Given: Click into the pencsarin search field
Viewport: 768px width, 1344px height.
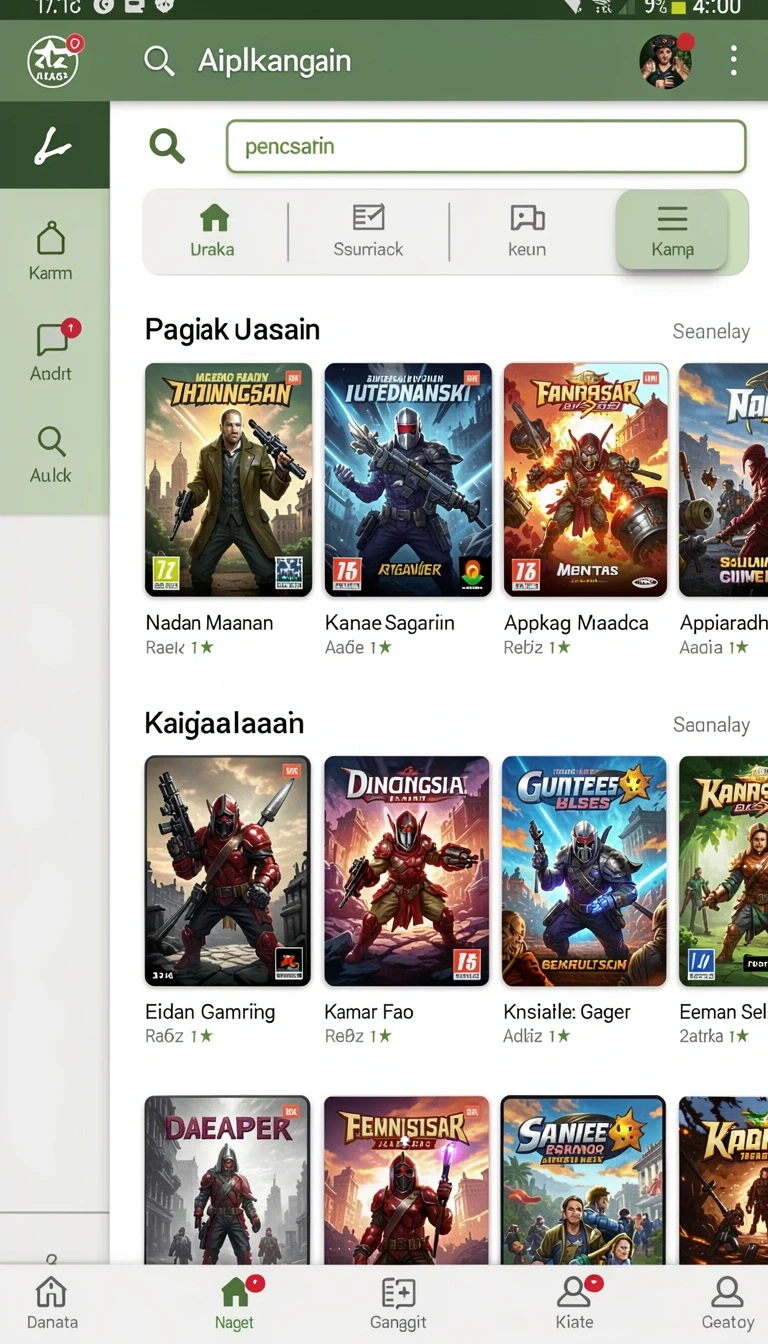Looking at the screenshot, I should pyautogui.click(x=486, y=146).
